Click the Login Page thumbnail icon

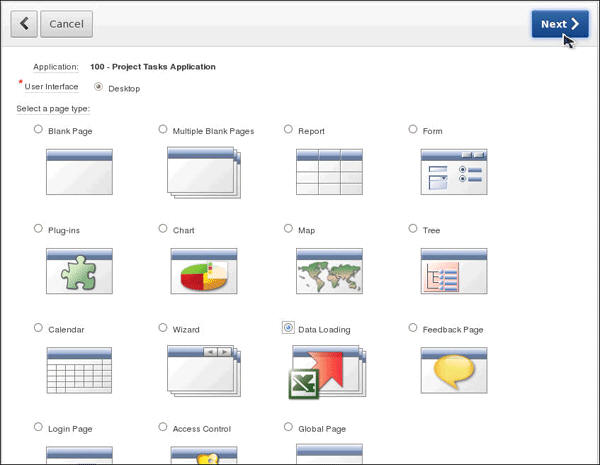pos(79,455)
